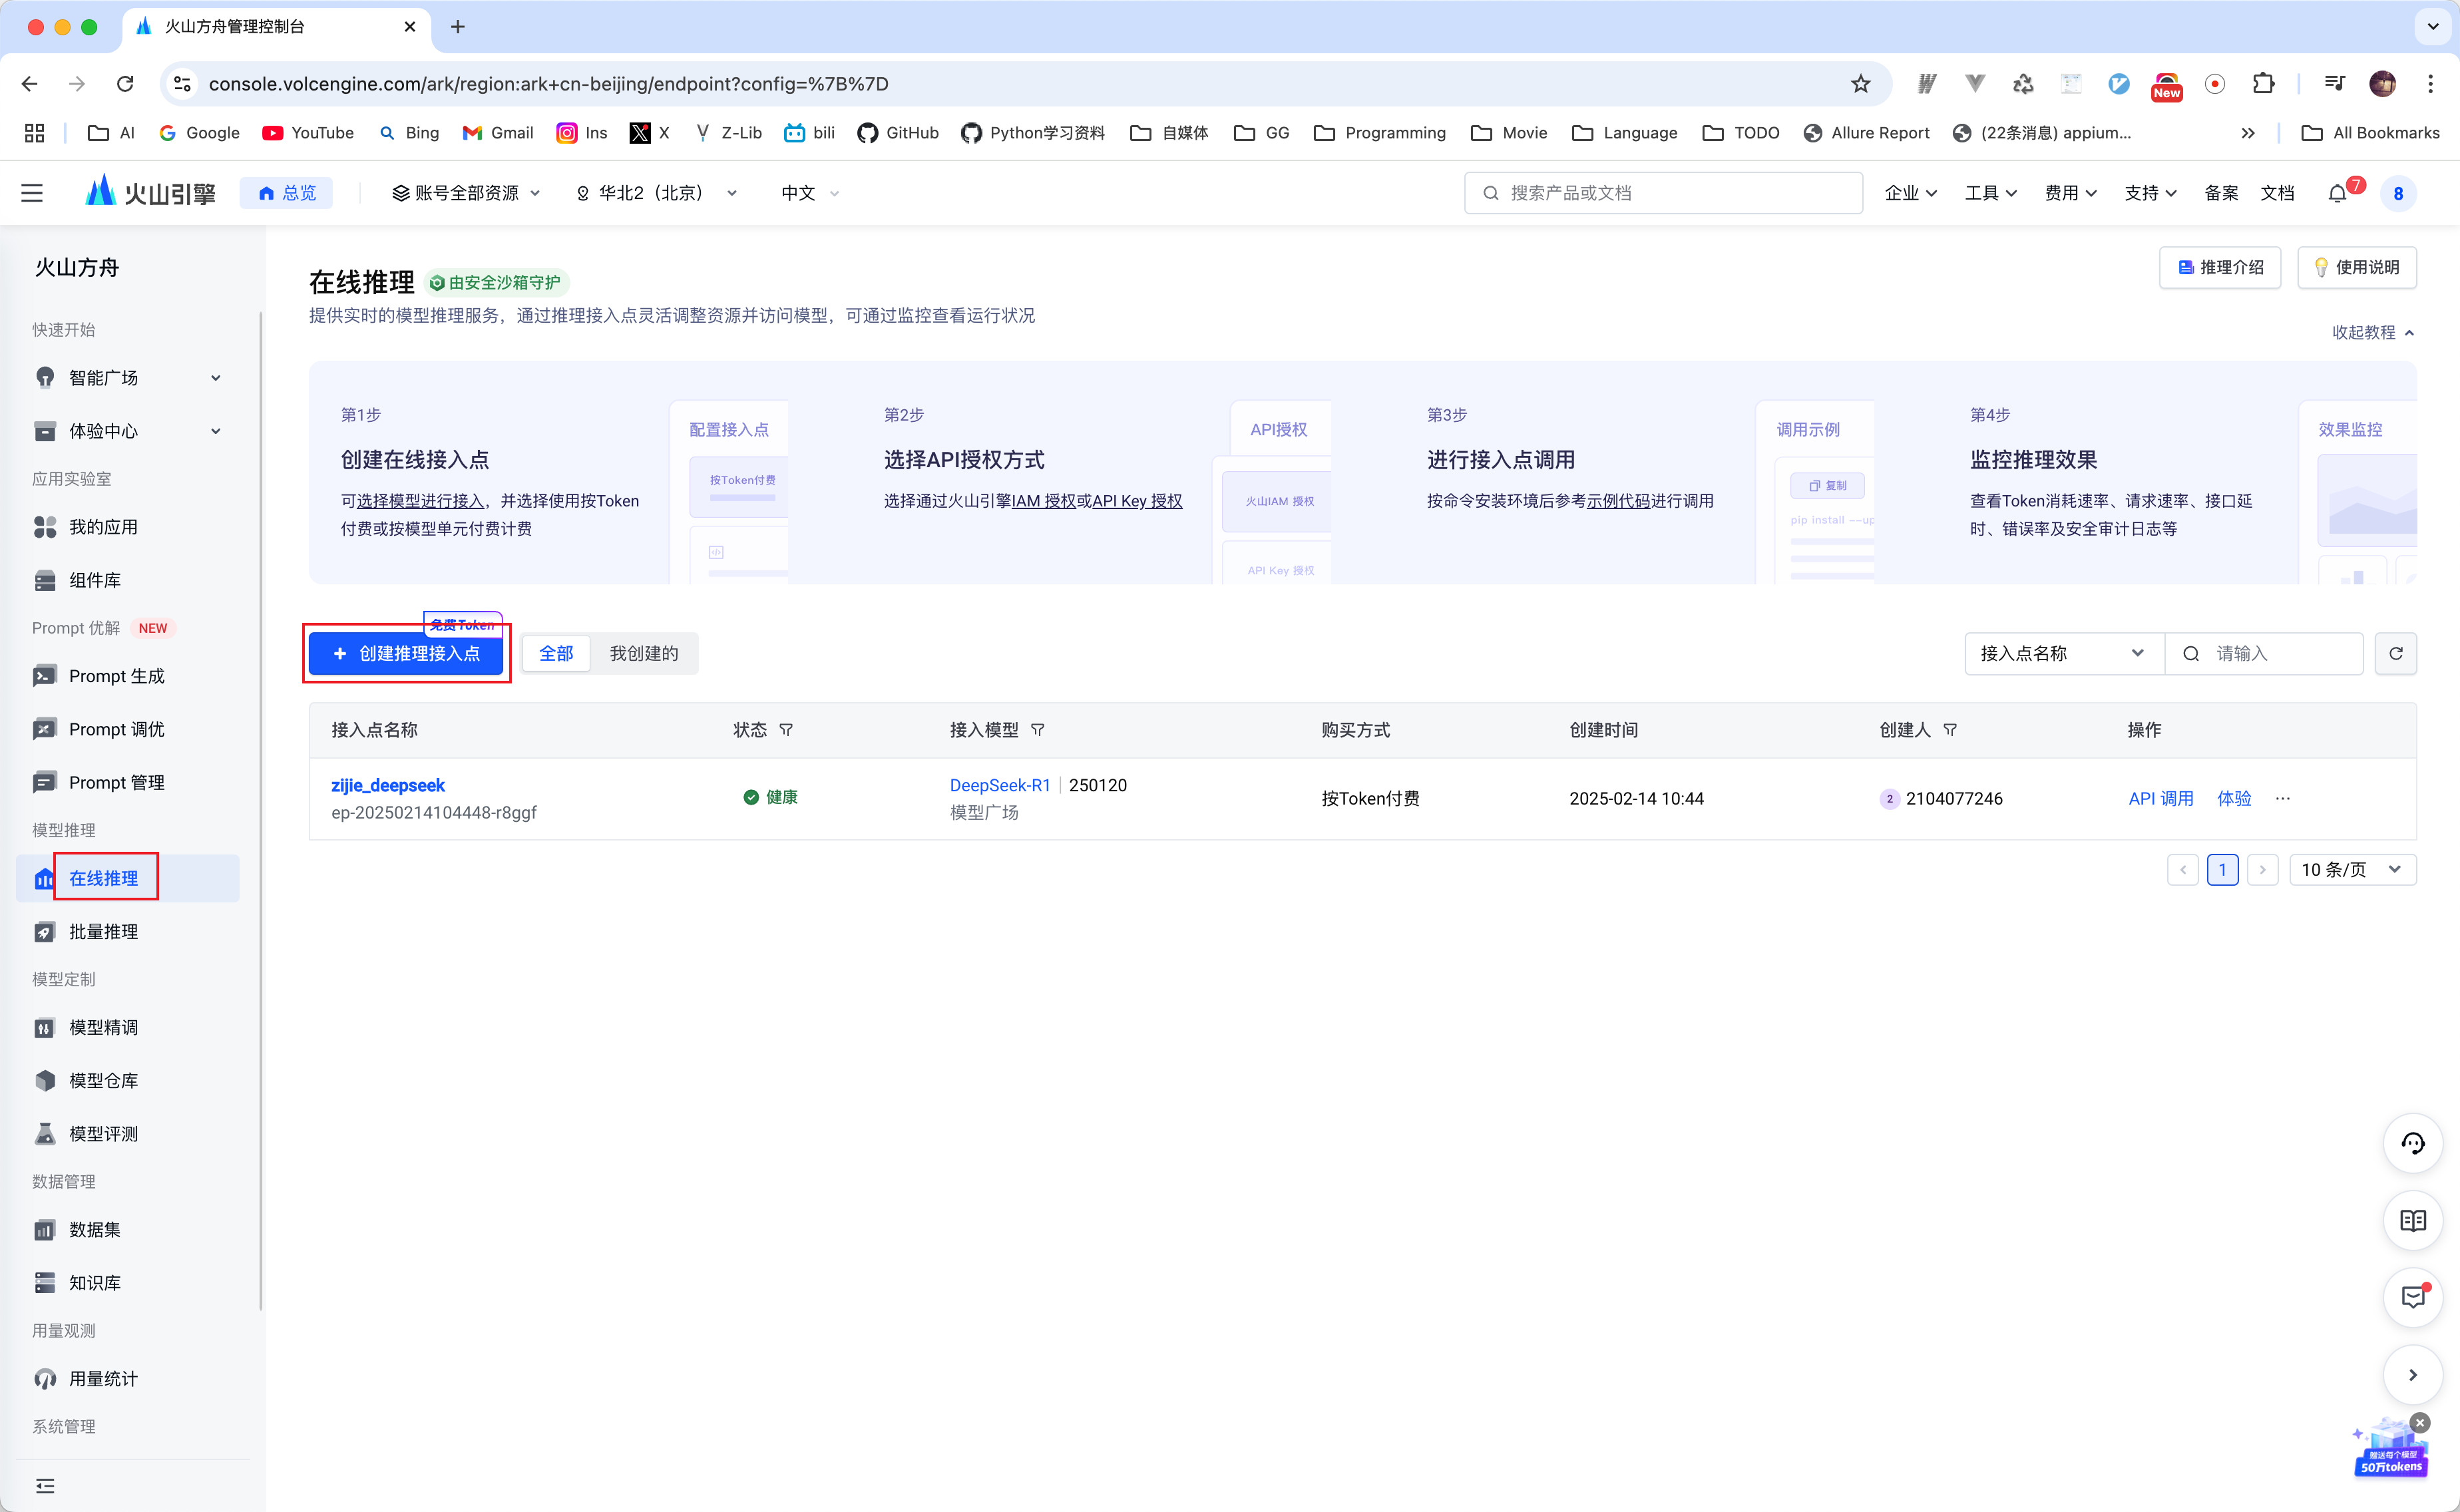Collapse the tutorial with 收起教程
Image resolution: width=2460 pixels, height=1512 pixels.
point(2374,332)
